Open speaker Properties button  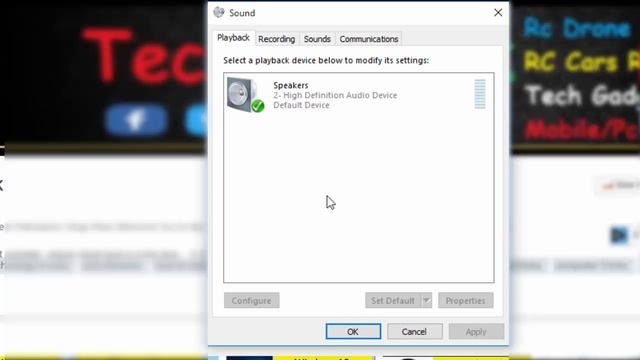(x=466, y=300)
